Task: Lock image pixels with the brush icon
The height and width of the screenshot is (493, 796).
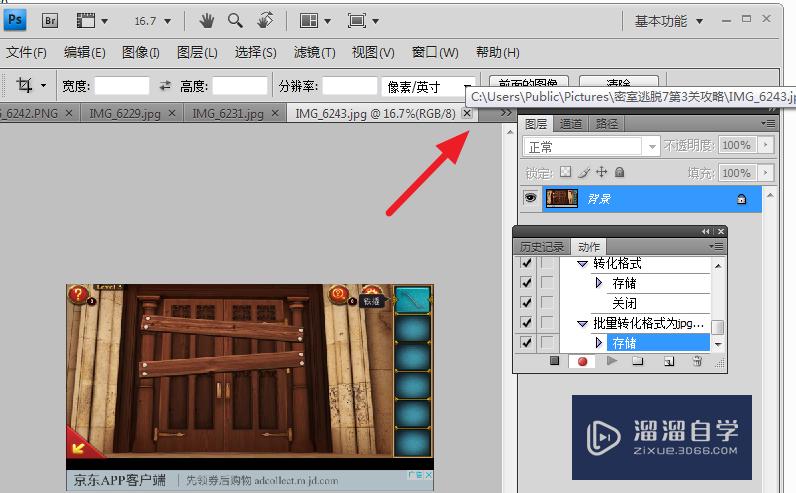Action: (584, 173)
